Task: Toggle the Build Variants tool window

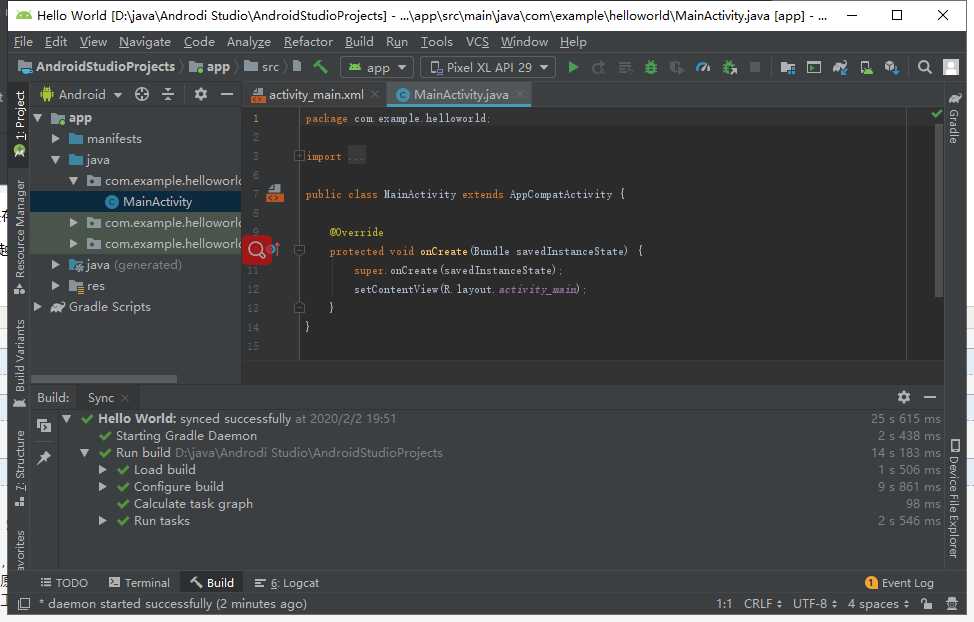Action: [x=19, y=364]
